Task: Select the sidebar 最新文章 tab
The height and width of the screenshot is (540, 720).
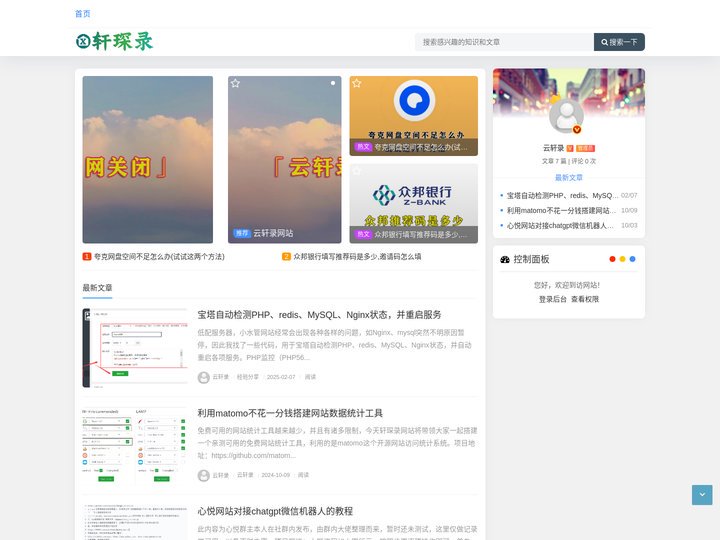Action: pos(568,178)
